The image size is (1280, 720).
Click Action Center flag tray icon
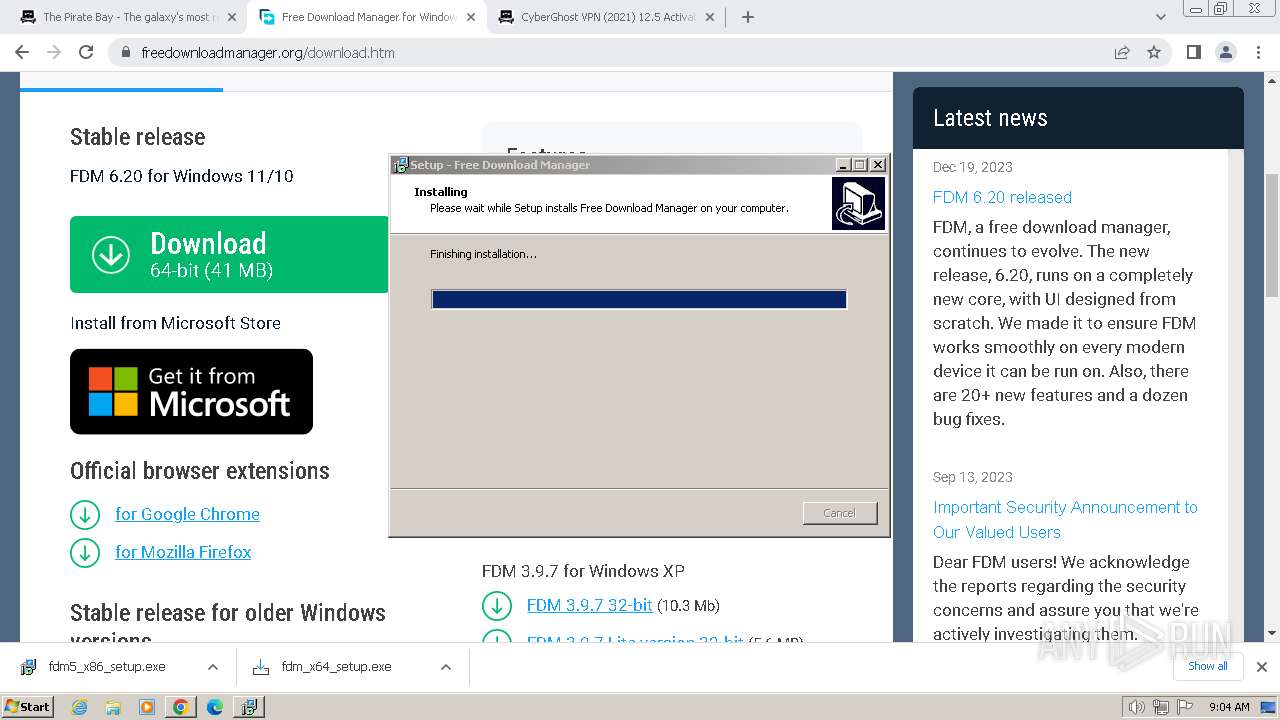coord(1185,707)
